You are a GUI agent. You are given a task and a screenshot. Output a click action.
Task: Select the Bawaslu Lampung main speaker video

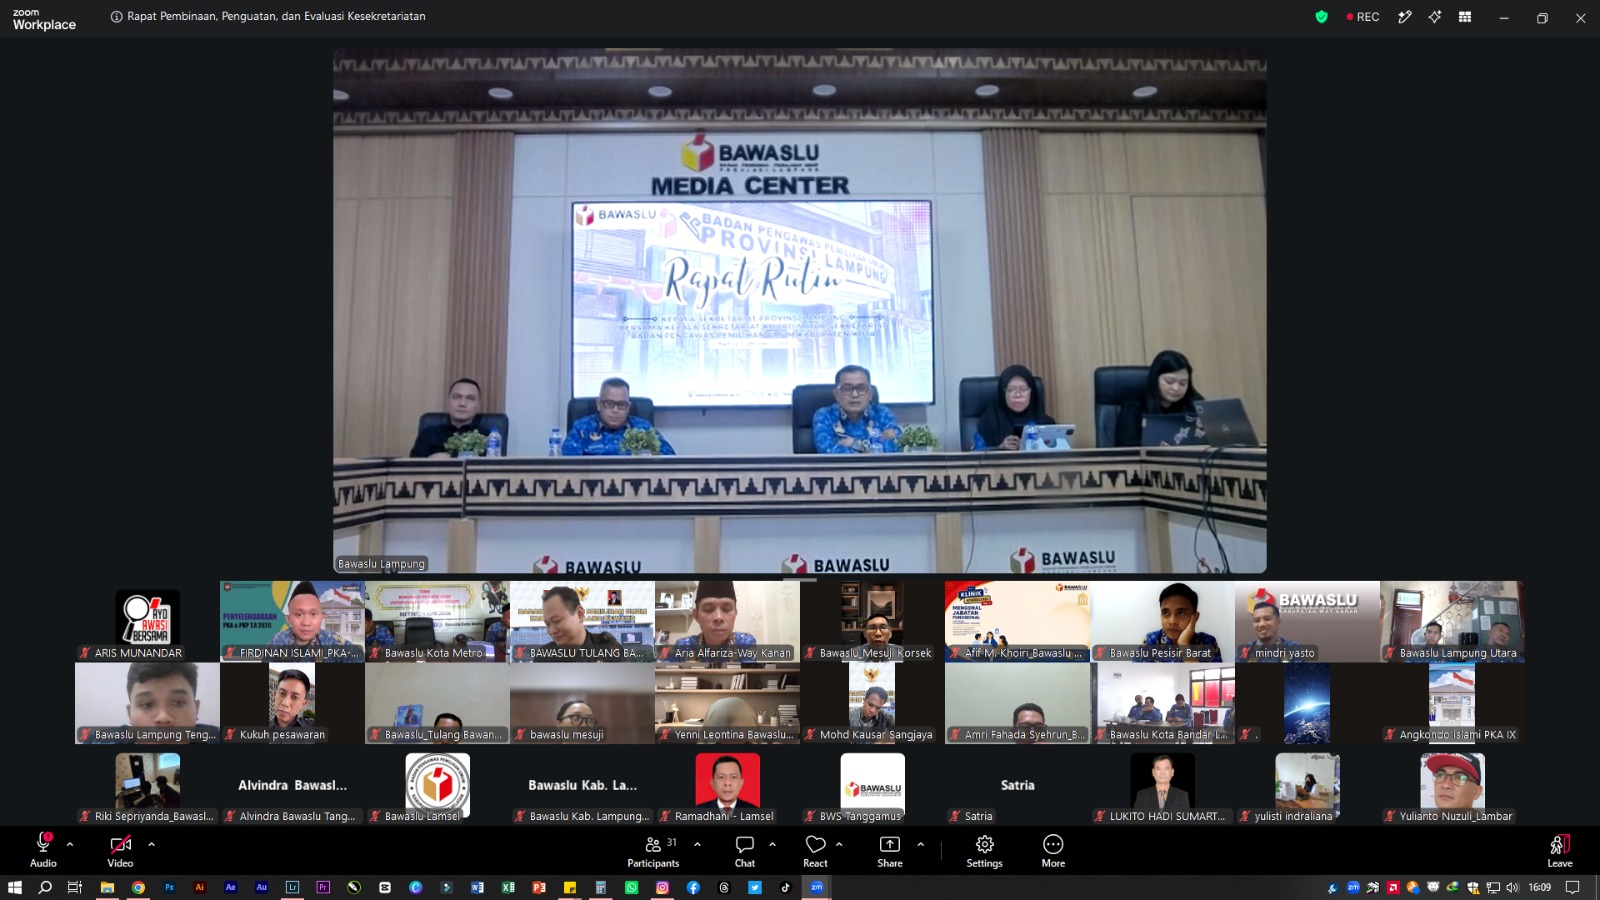(x=800, y=311)
